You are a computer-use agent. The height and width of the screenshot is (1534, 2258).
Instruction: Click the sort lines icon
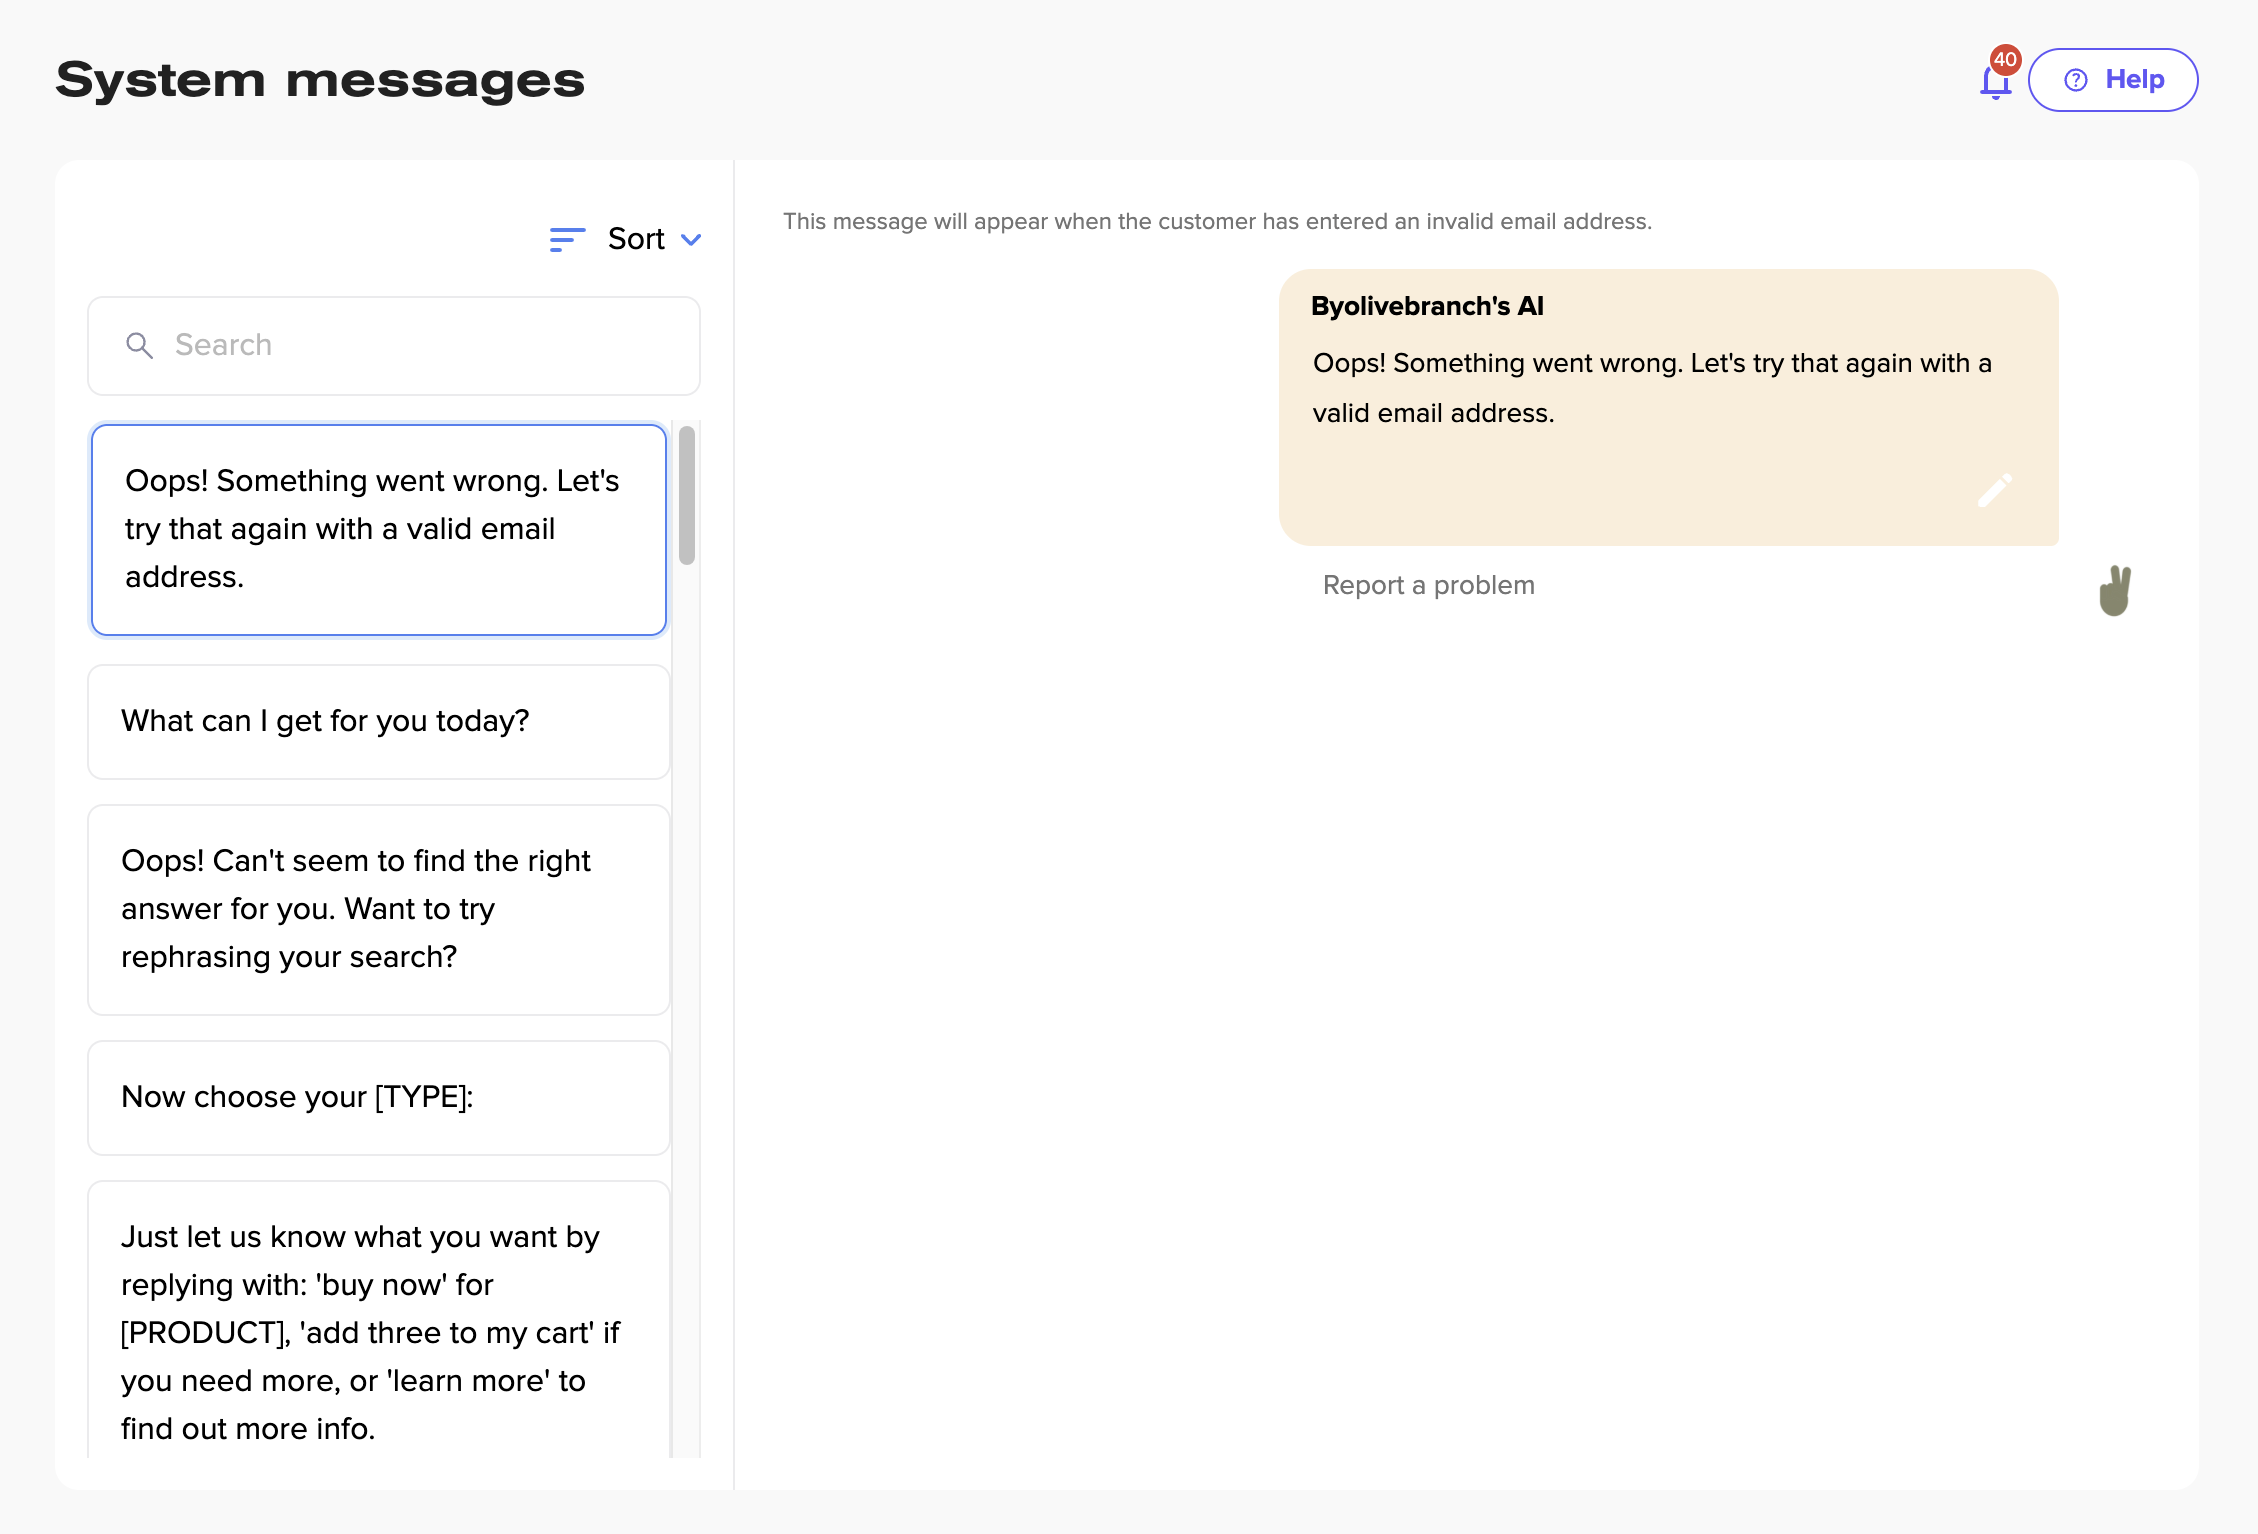click(x=567, y=239)
